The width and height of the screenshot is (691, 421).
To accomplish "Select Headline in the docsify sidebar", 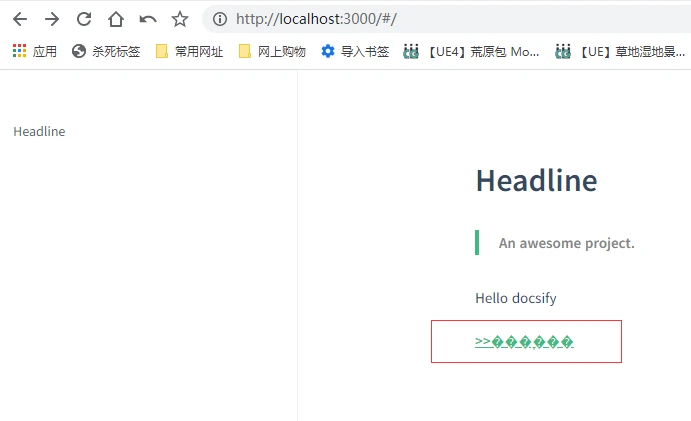I will pyautogui.click(x=39, y=132).
